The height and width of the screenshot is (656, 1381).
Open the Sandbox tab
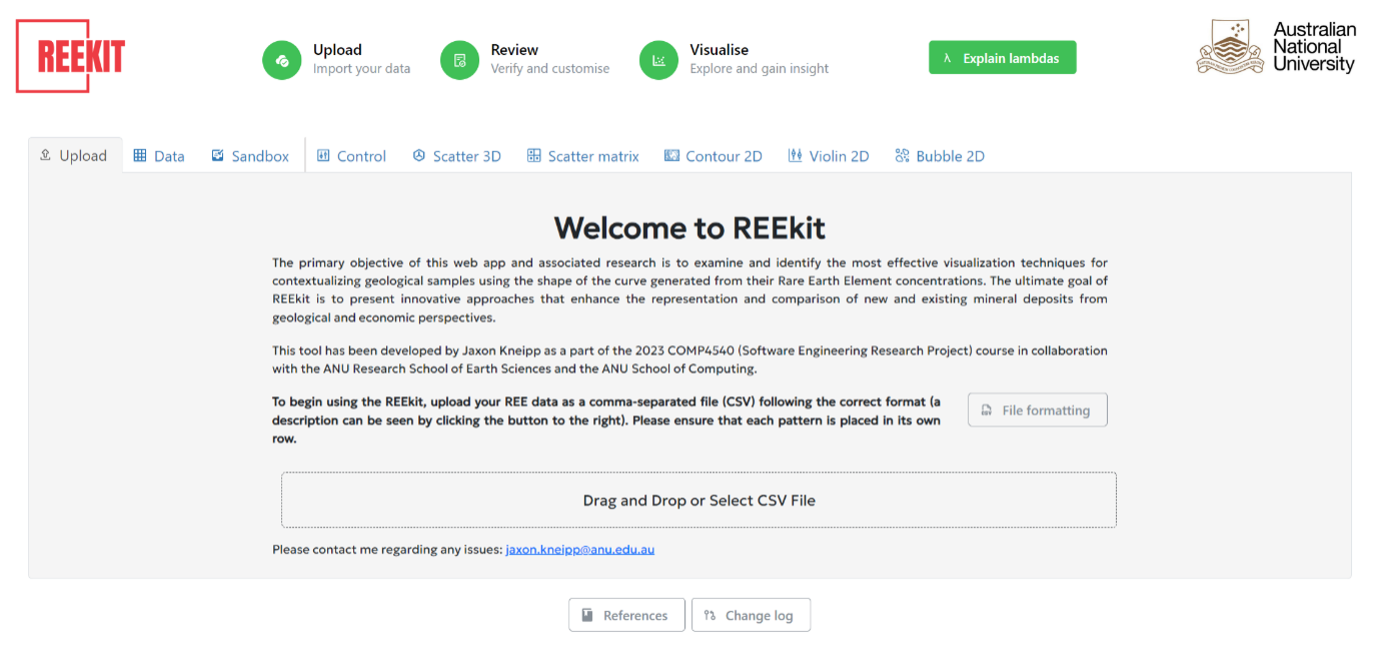coord(250,156)
